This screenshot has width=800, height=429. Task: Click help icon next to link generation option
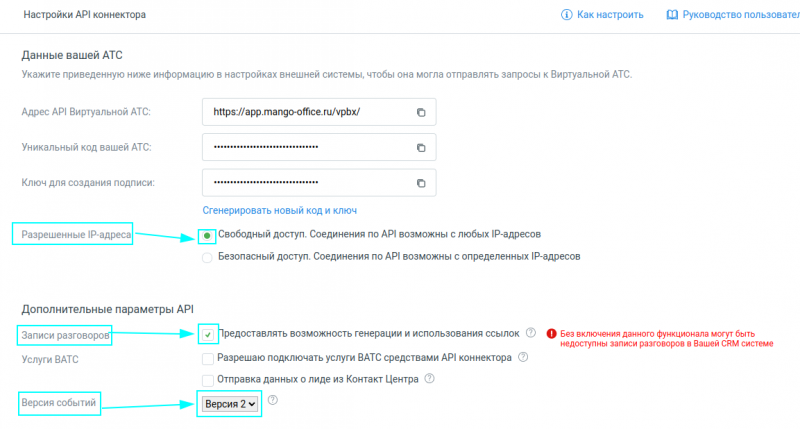coord(531,333)
